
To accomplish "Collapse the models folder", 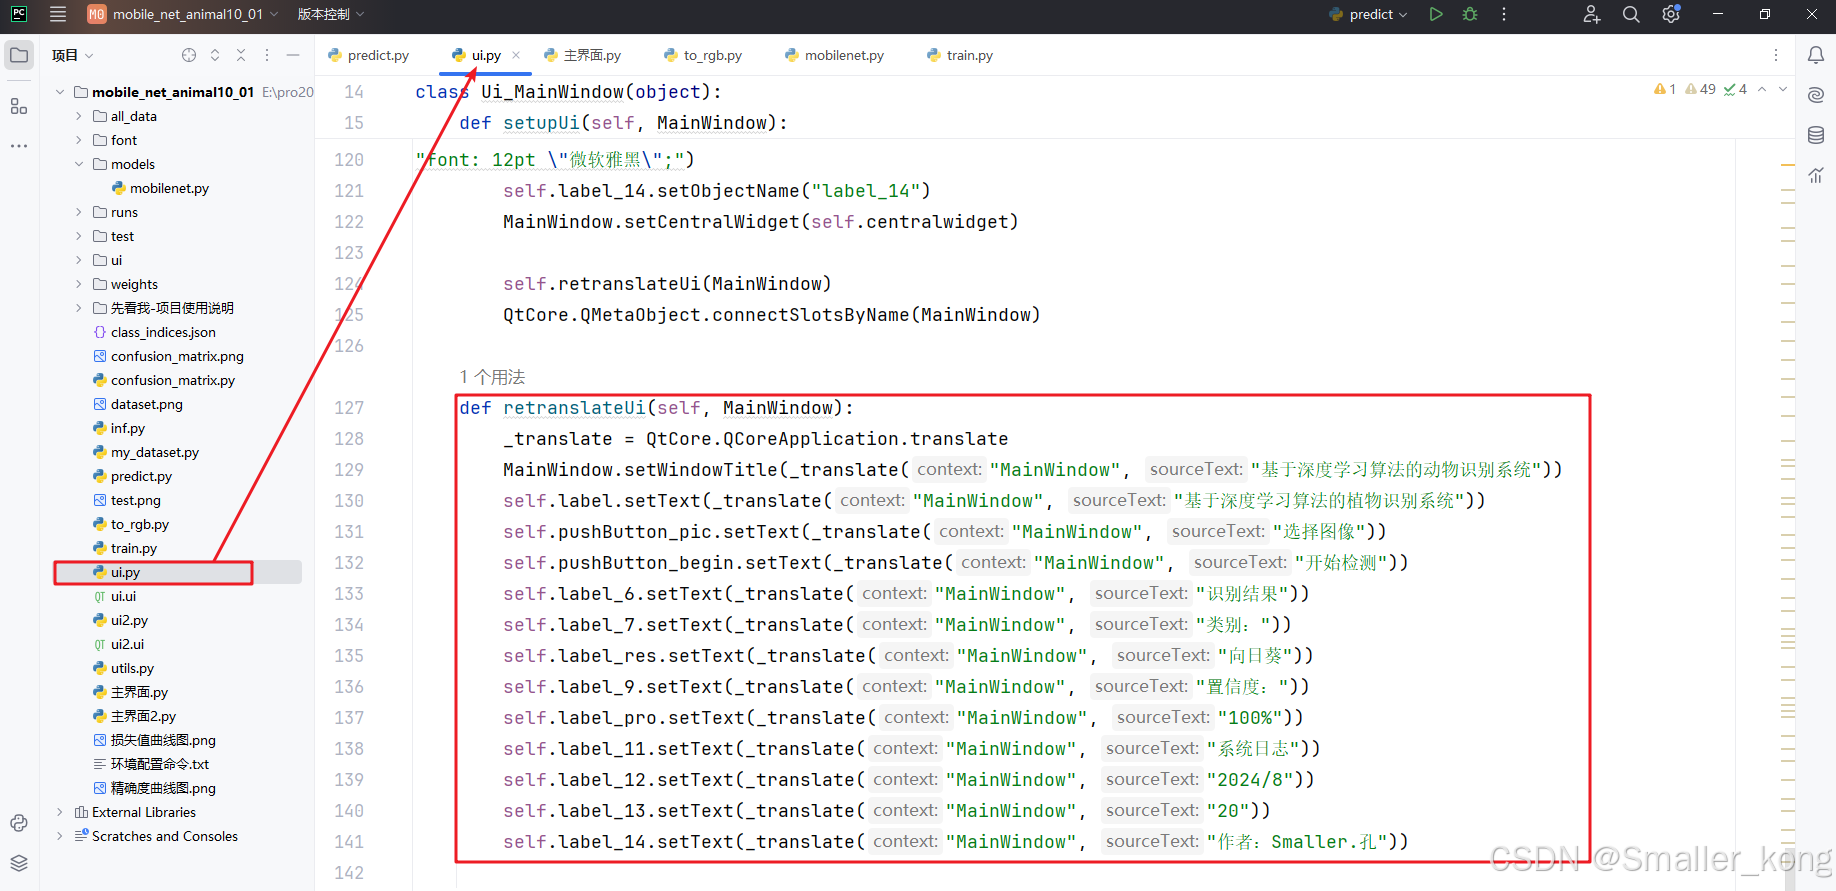I will click(x=79, y=164).
